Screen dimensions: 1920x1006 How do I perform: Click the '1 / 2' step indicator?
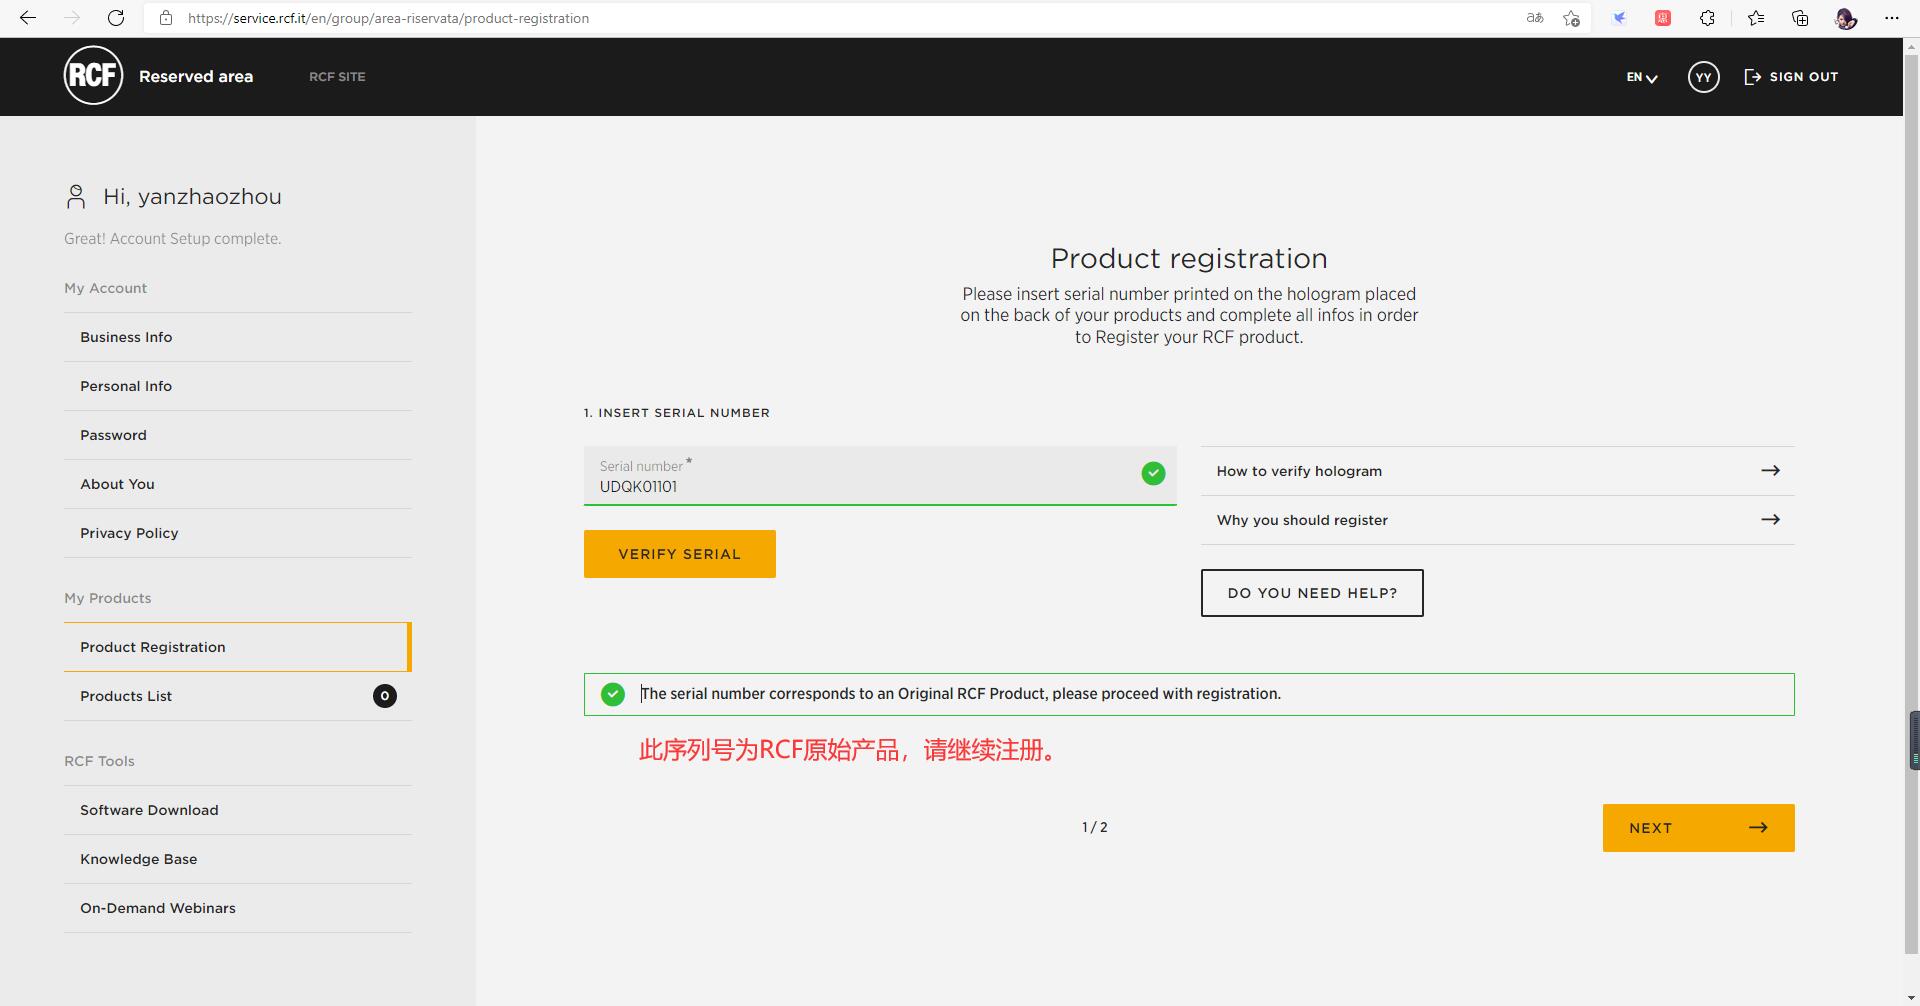point(1095,828)
